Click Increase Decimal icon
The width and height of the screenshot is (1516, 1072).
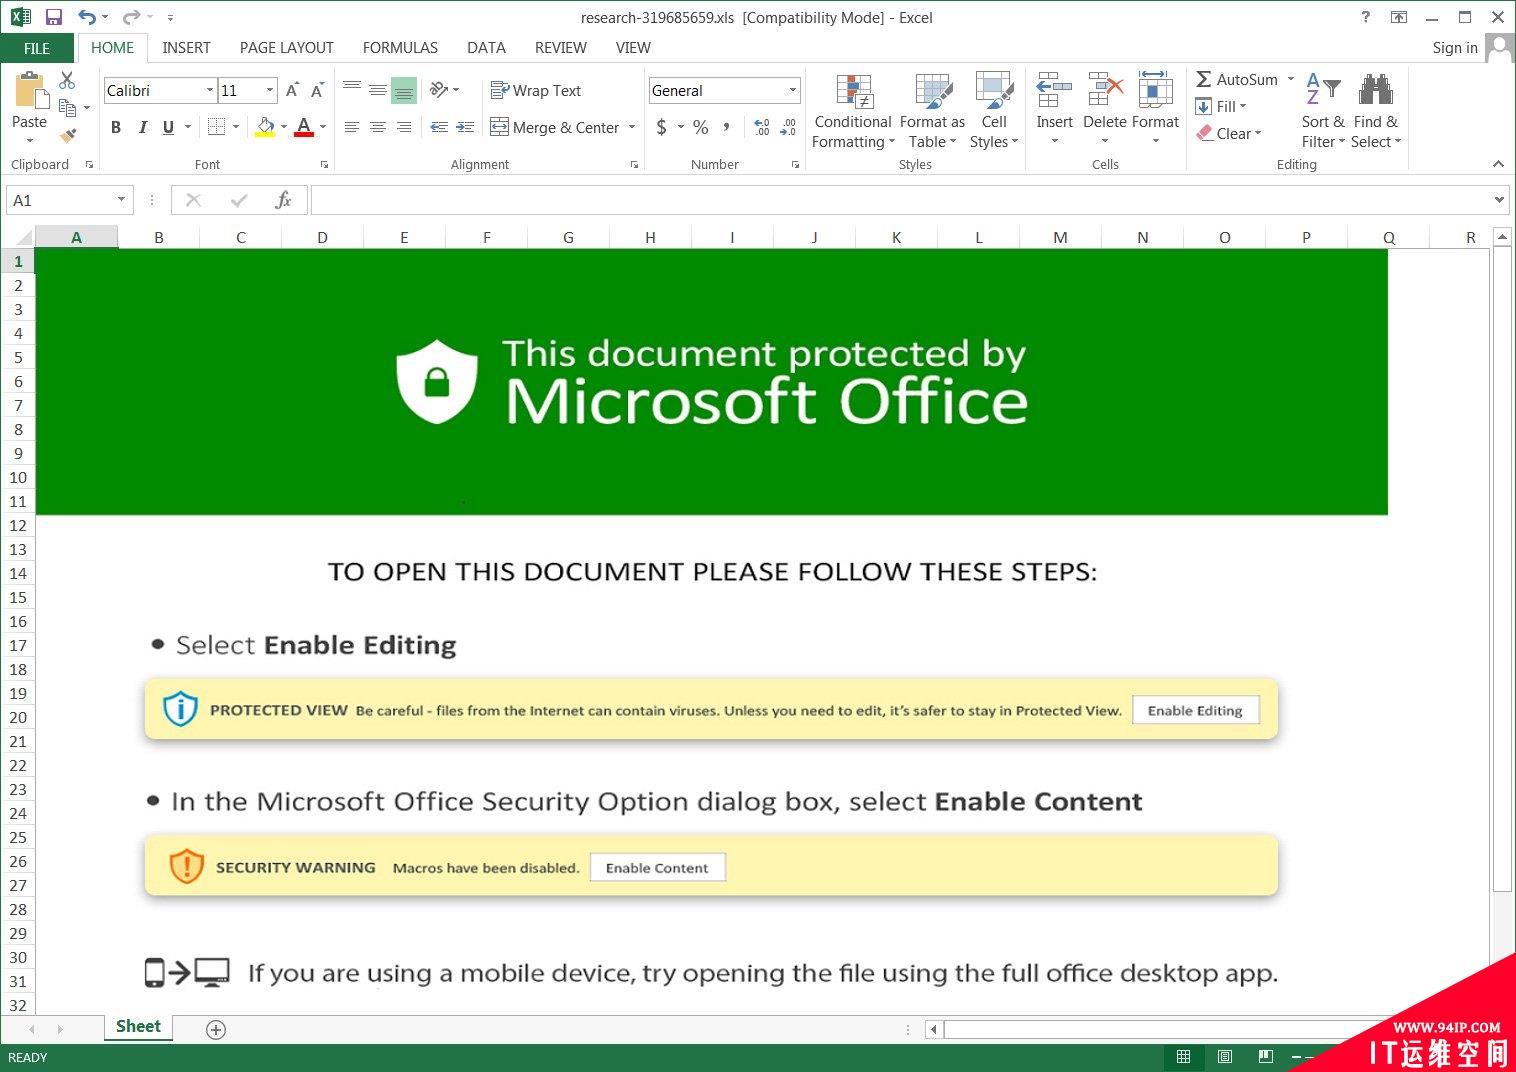pyautogui.click(x=762, y=127)
